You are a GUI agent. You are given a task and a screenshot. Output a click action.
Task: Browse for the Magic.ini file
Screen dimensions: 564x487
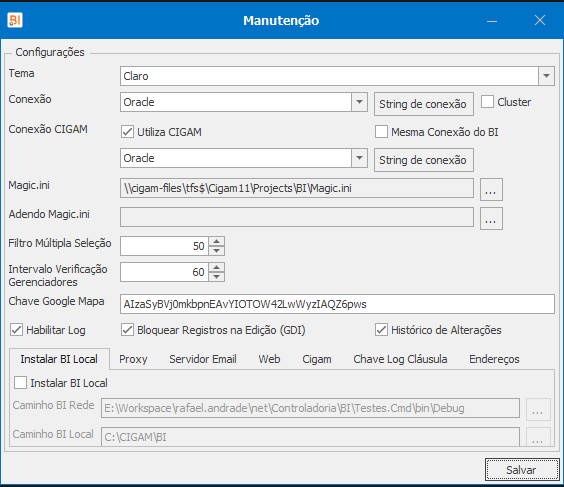point(491,189)
